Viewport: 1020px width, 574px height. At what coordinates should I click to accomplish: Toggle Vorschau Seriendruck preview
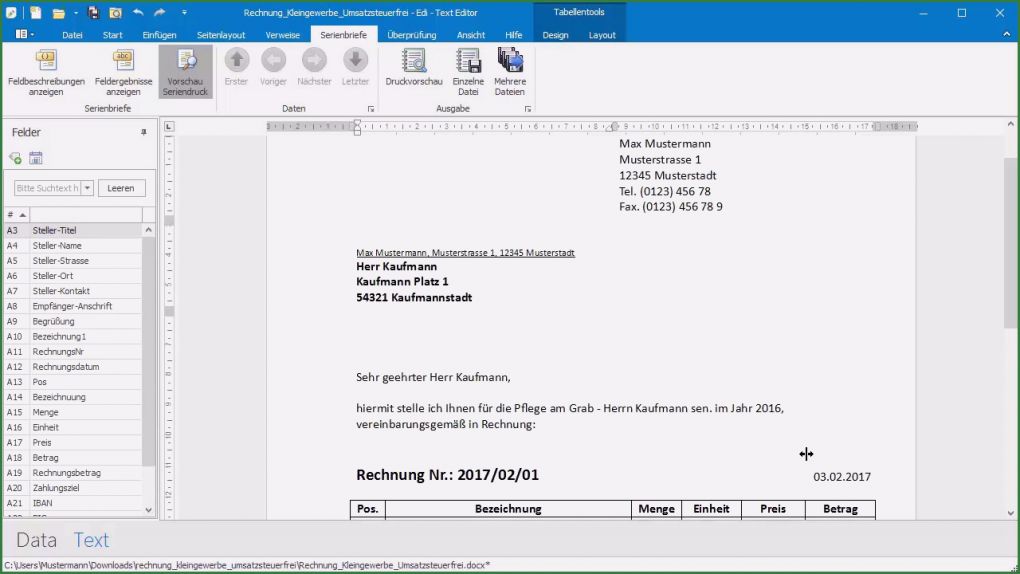(186, 70)
